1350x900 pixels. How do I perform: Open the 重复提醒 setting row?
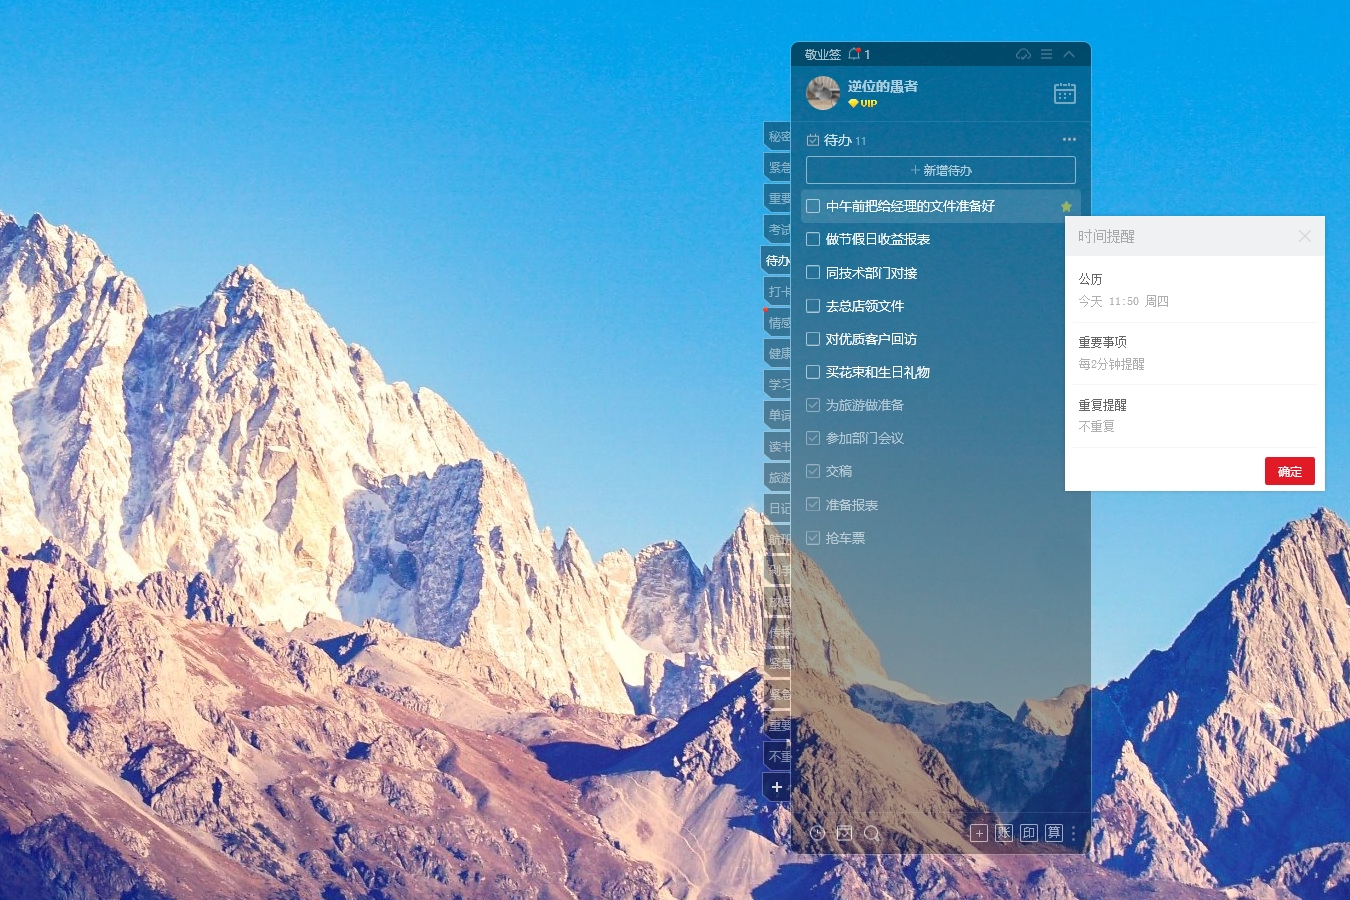coord(1195,416)
